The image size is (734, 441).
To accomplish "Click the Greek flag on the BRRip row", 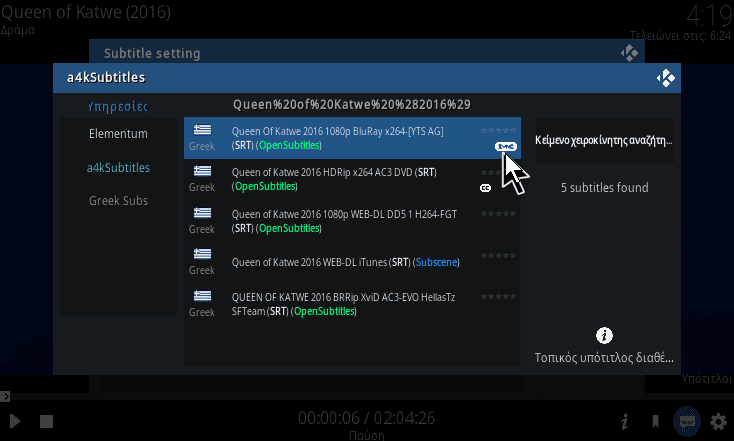I will tap(202, 296).
